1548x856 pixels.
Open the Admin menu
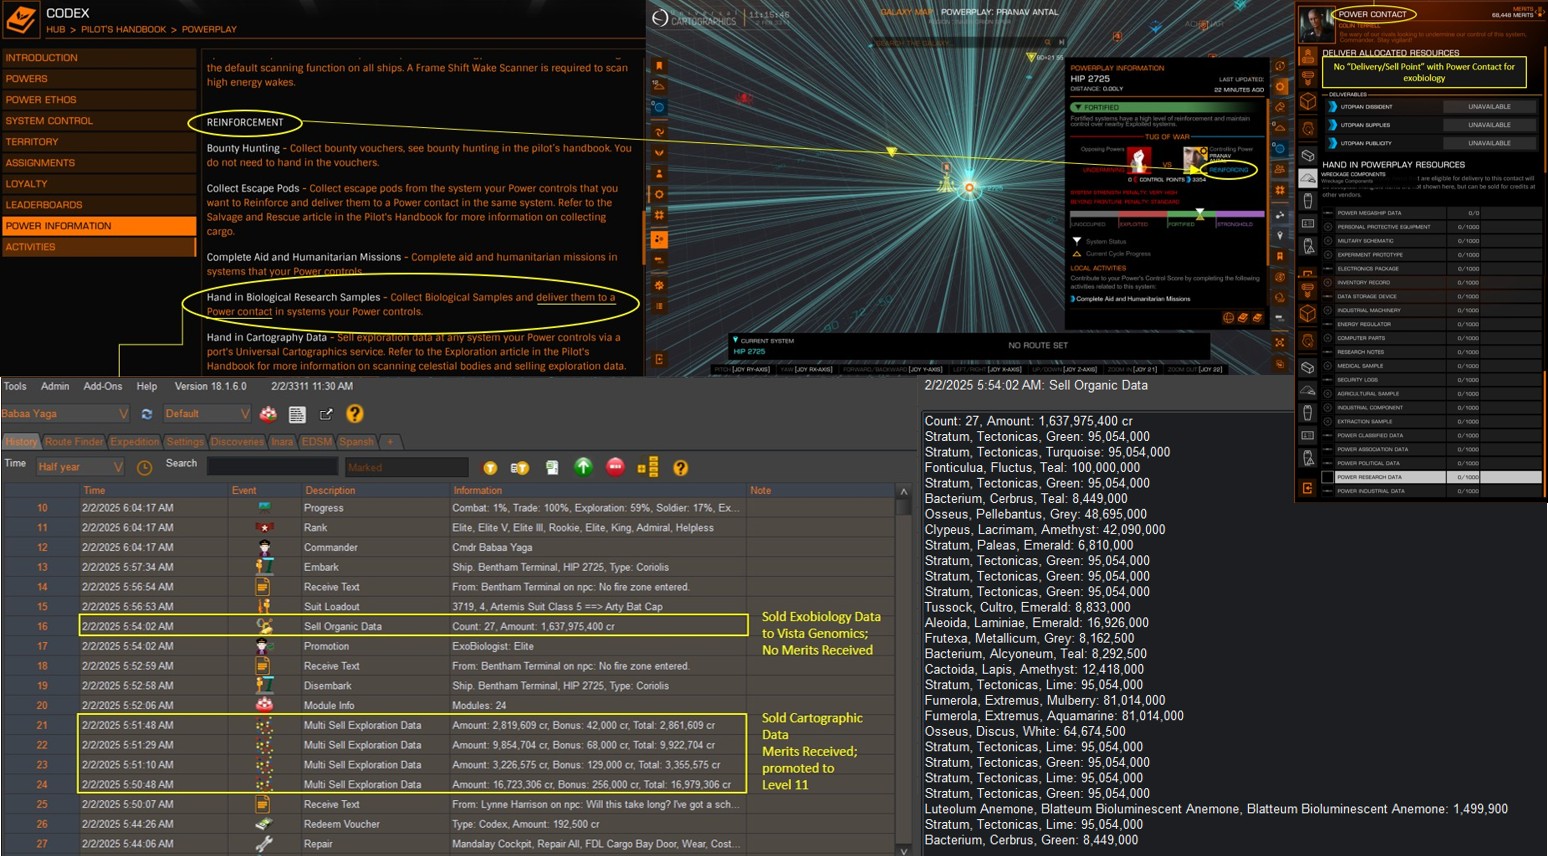55,386
